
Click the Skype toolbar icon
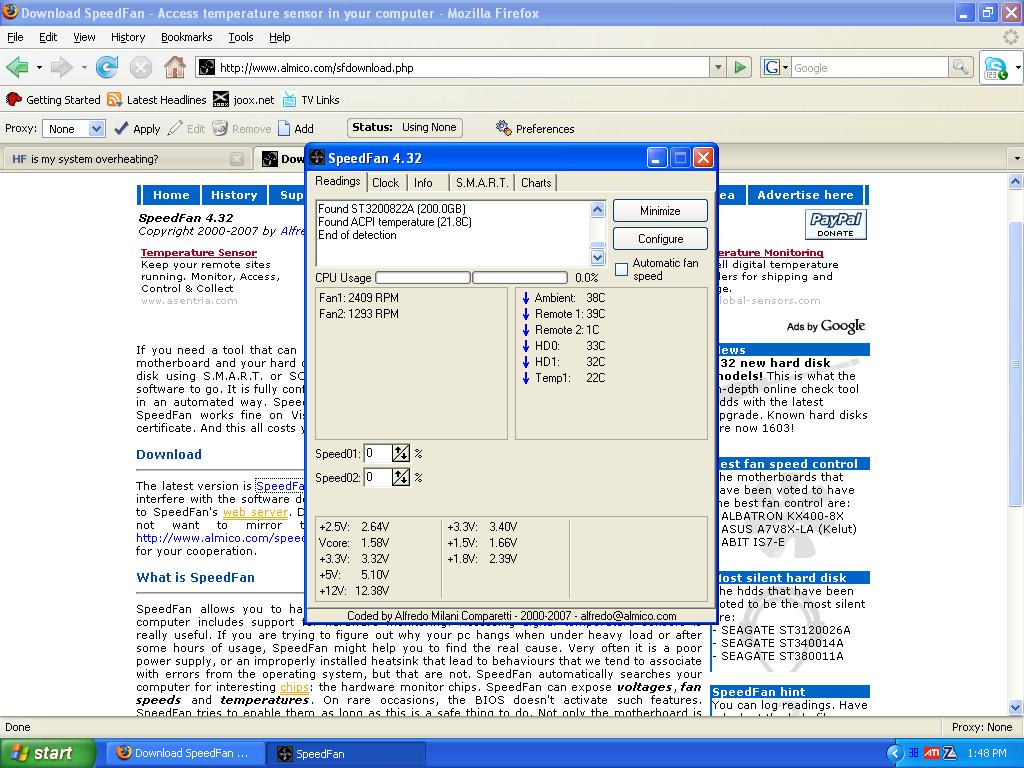point(995,68)
